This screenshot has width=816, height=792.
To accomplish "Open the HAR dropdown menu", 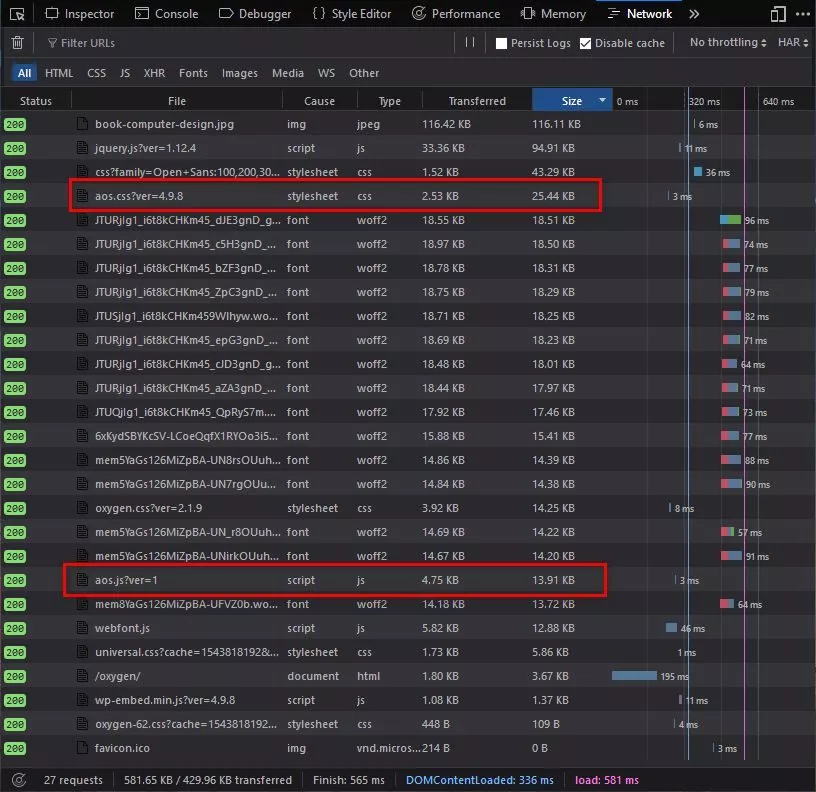I will click(793, 43).
